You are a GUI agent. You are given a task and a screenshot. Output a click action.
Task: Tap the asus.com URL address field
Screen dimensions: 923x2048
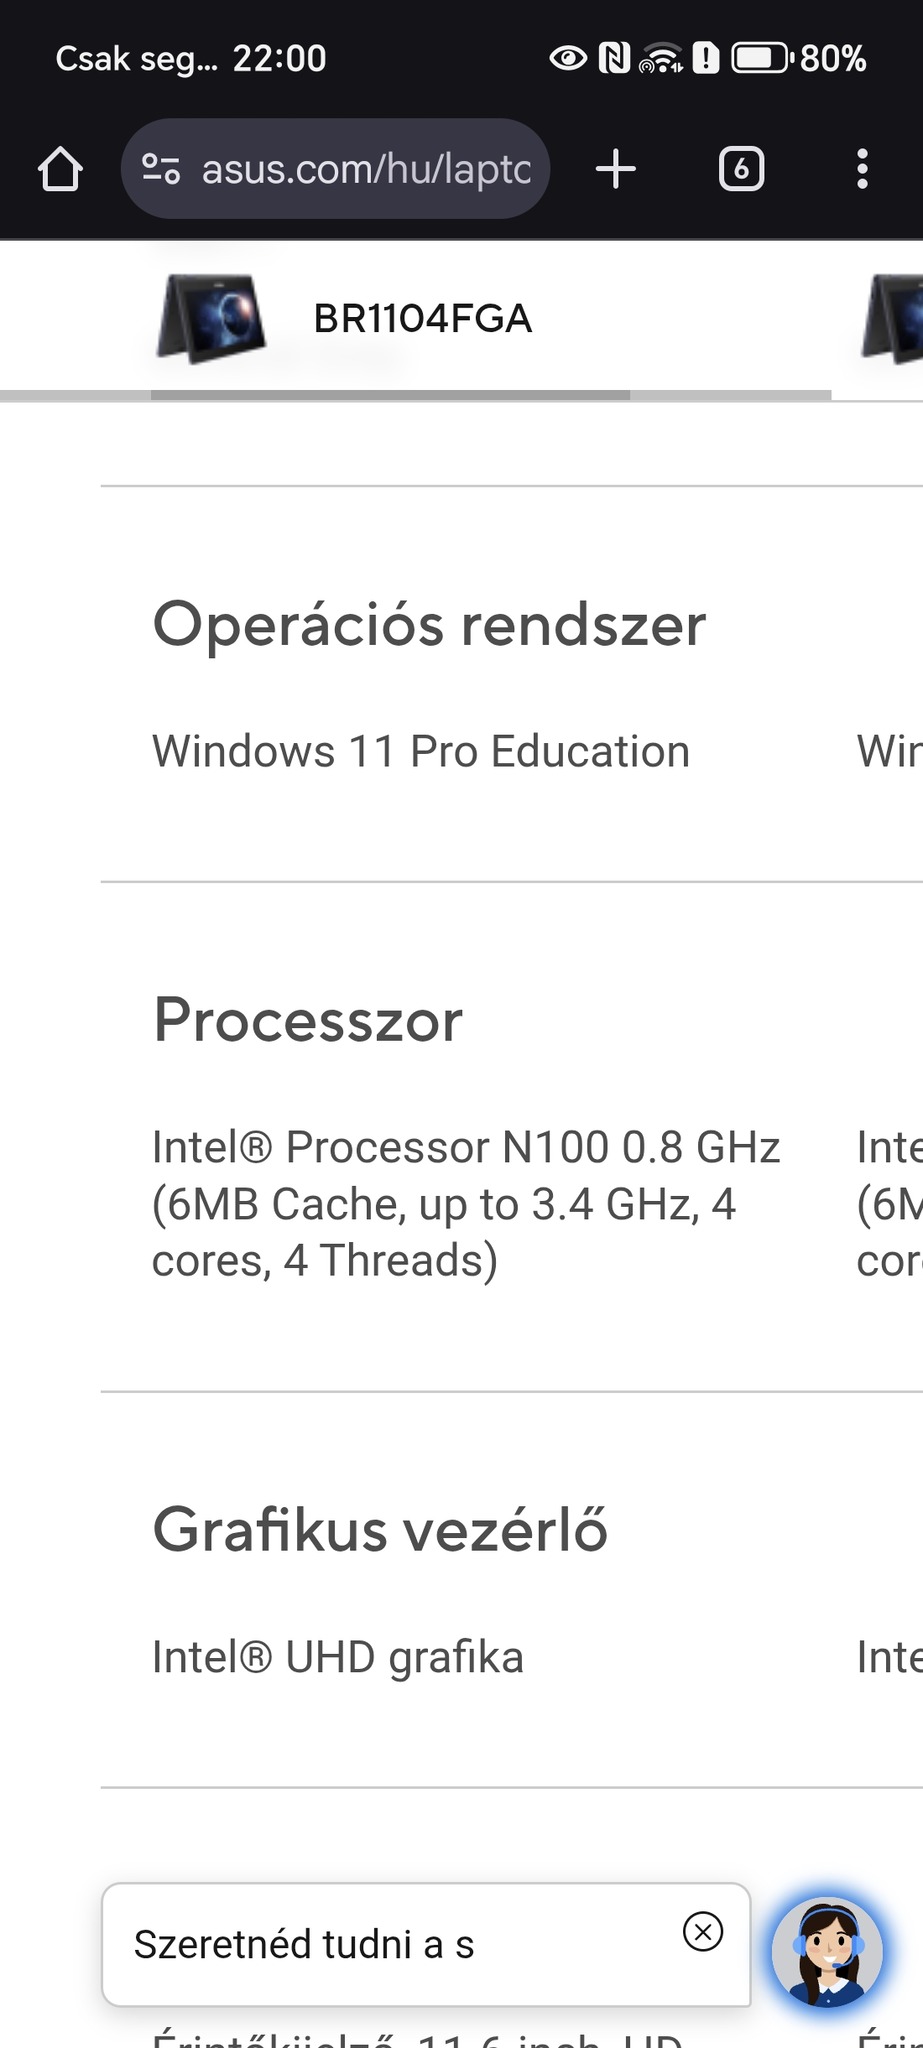click(366, 169)
